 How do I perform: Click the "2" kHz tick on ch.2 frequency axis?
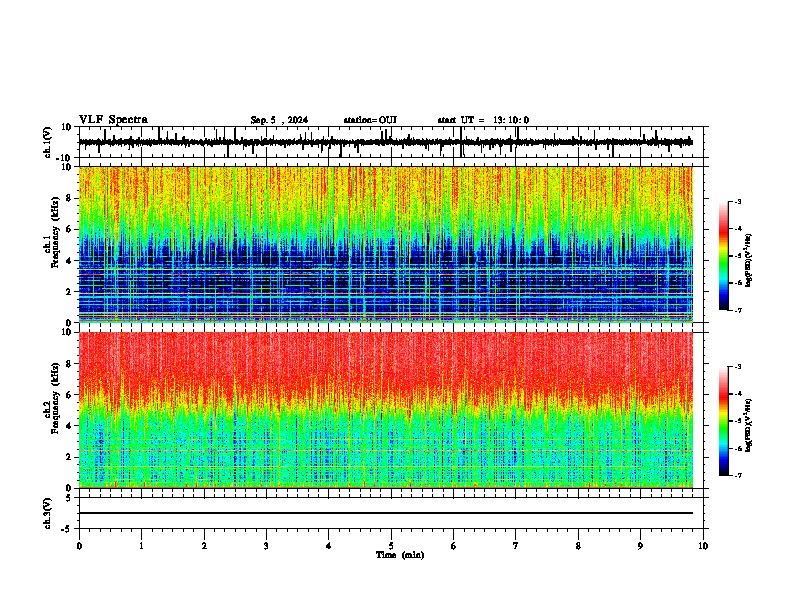[x=69, y=457]
